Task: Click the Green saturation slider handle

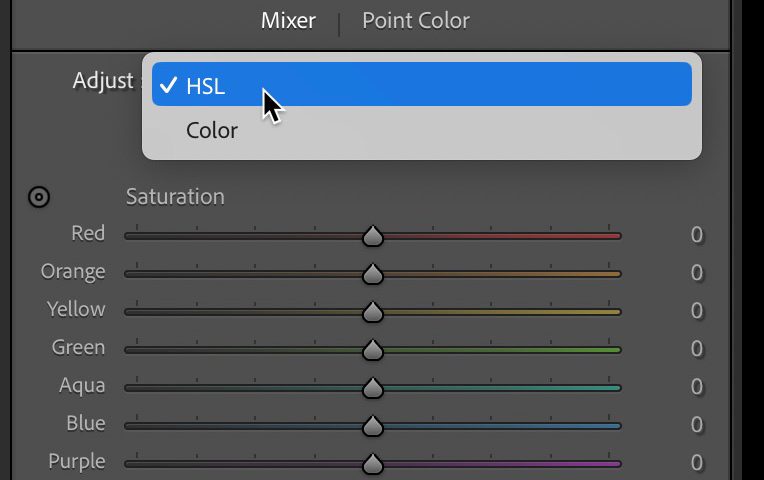Action: (372, 351)
